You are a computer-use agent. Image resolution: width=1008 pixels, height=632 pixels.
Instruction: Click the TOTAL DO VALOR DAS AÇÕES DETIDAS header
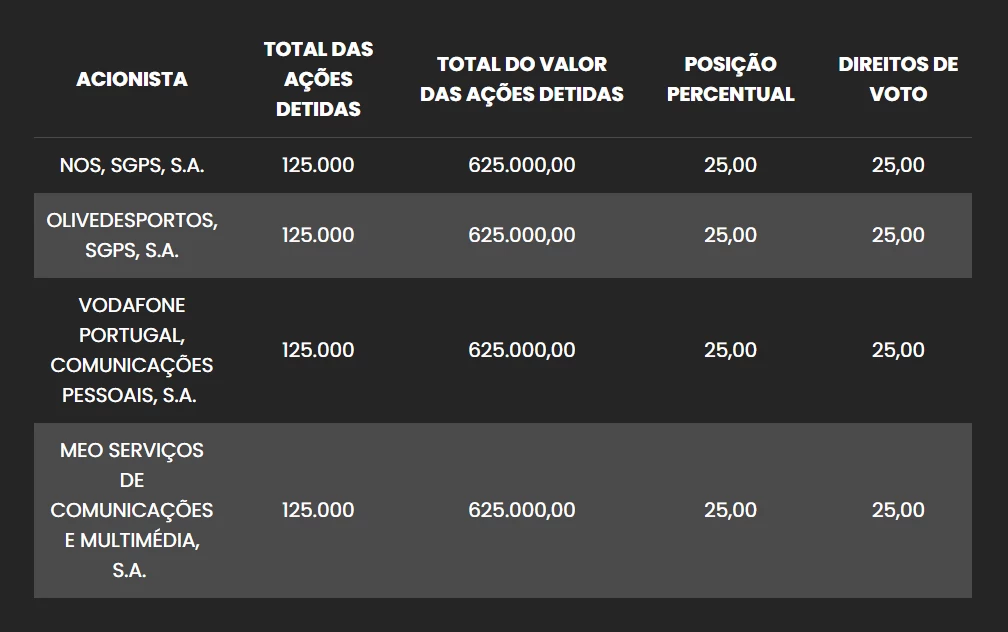(522, 79)
